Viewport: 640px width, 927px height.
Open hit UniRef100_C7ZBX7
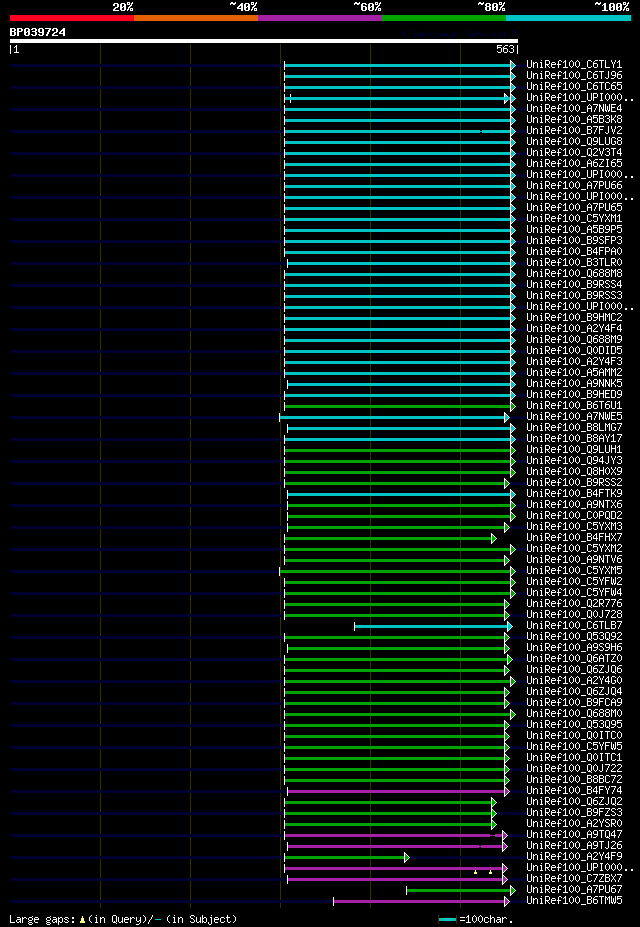point(574,879)
